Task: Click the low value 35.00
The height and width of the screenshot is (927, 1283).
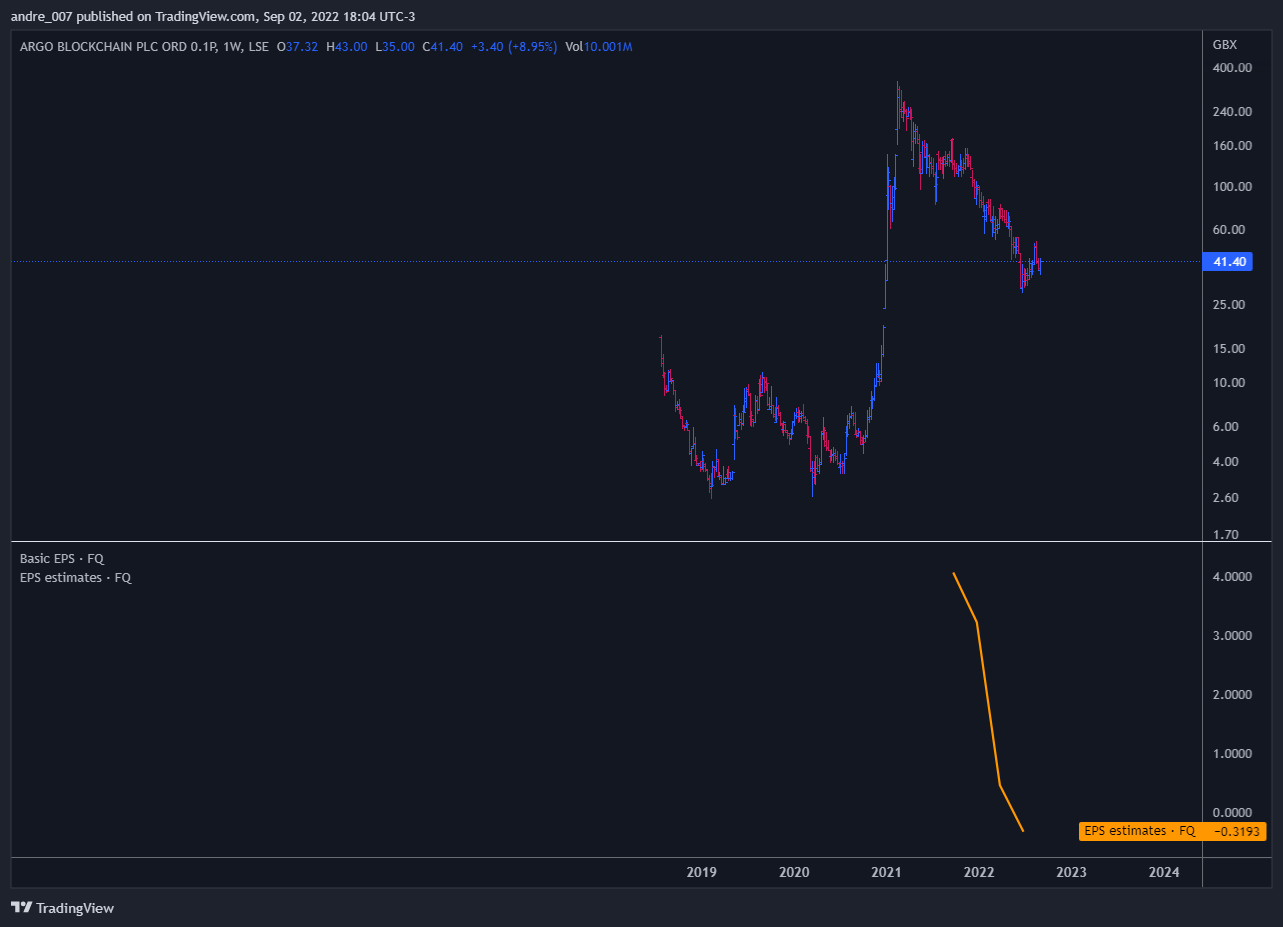Action: [x=399, y=47]
